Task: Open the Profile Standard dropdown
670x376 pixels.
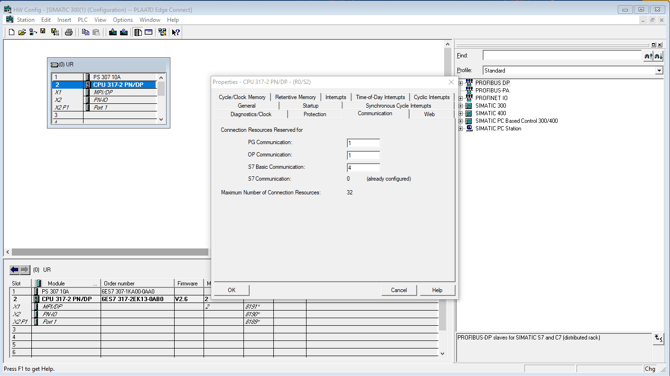Action: (x=659, y=70)
